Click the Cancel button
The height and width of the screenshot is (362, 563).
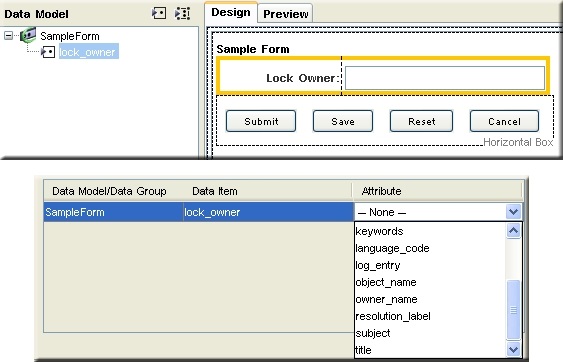504,121
